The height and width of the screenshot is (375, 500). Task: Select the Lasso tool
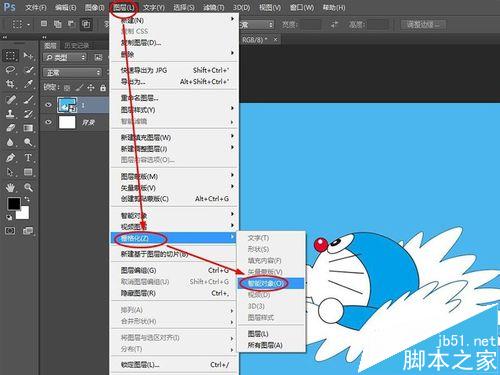point(10,70)
